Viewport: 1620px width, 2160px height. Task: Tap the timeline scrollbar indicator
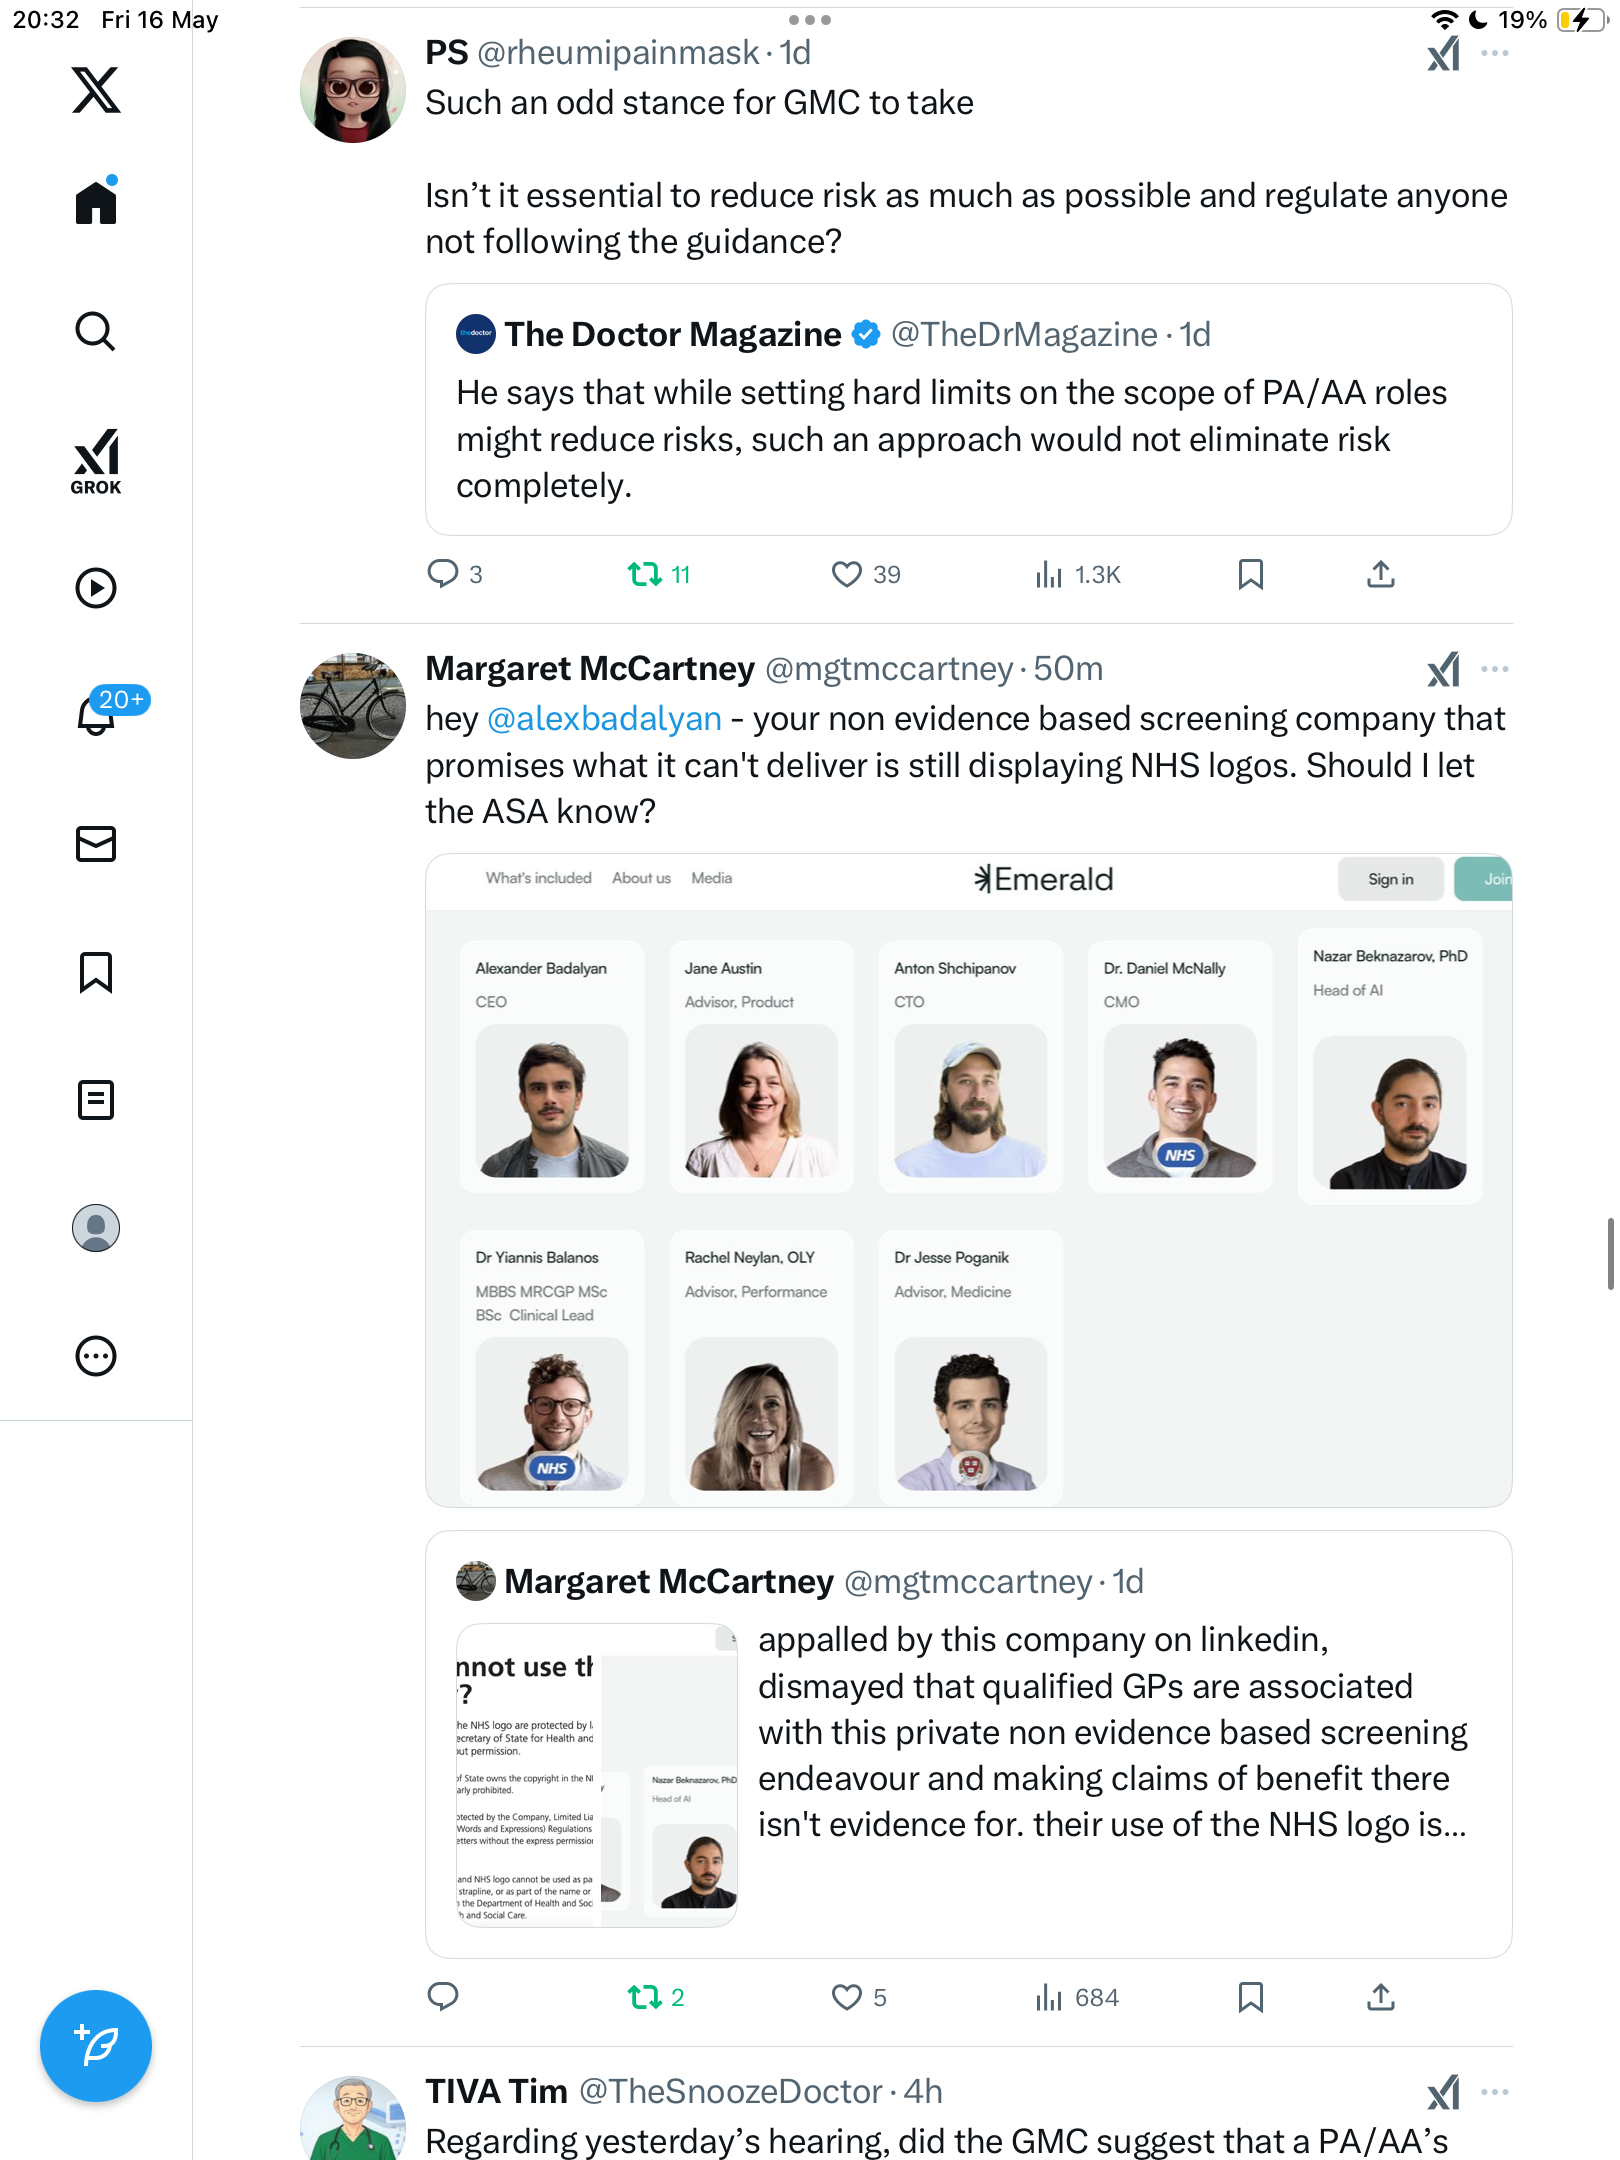tap(1610, 1254)
